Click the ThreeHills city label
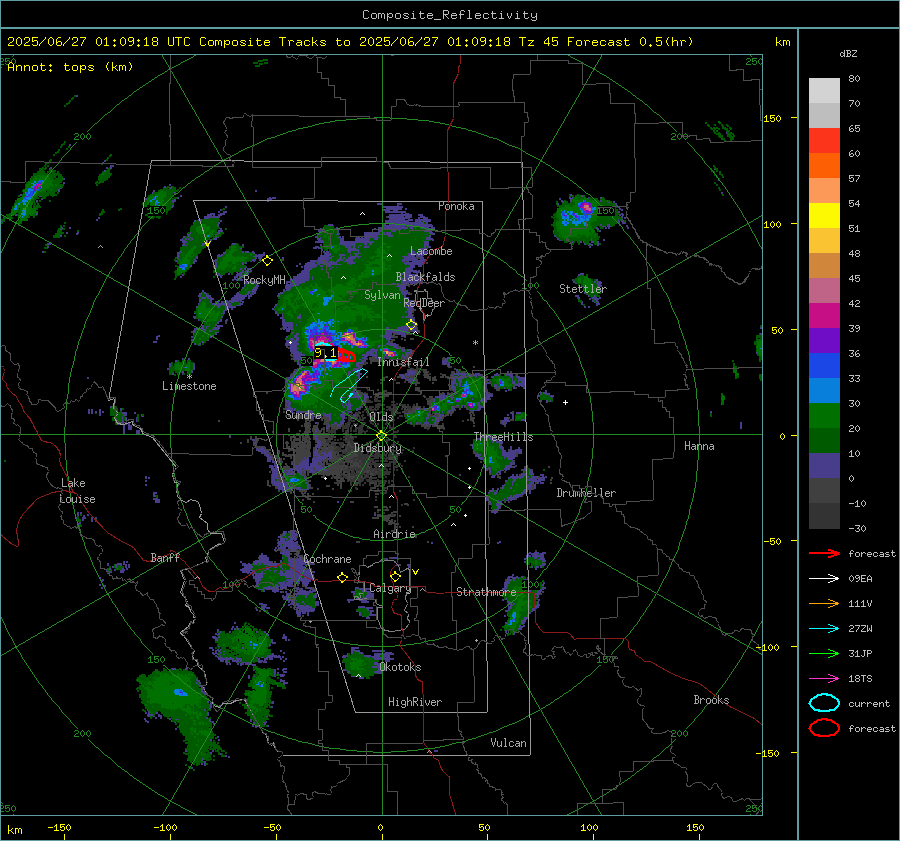Viewport: 900px width, 841px height. pyautogui.click(x=503, y=437)
